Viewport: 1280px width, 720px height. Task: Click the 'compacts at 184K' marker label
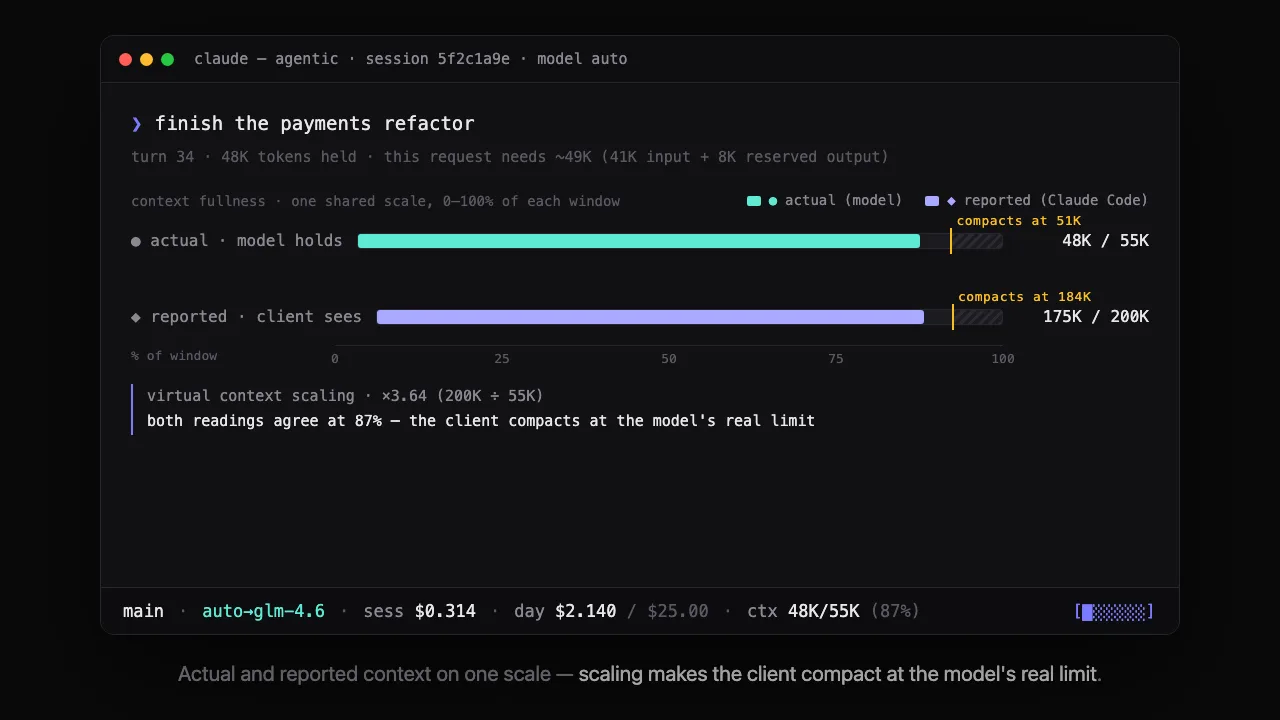tap(1024, 297)
